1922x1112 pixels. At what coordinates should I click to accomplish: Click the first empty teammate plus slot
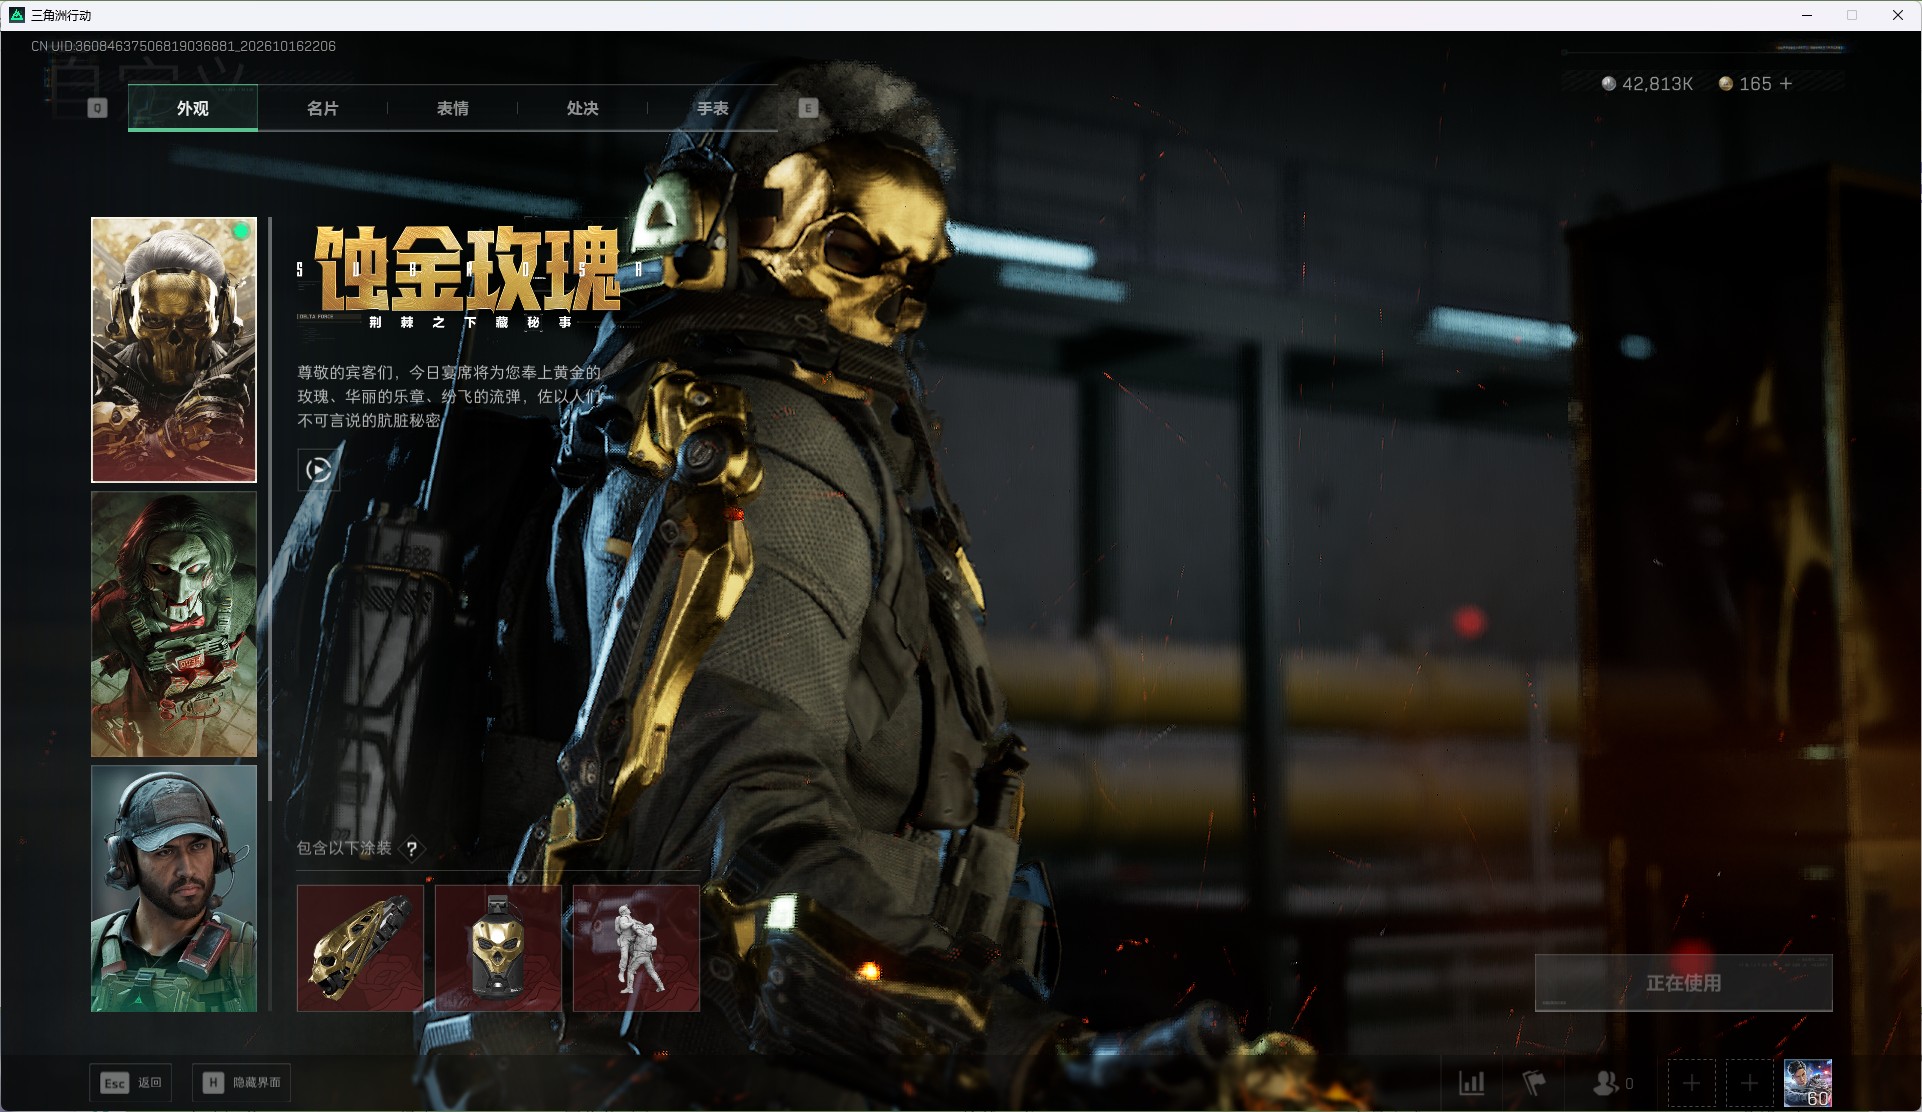[1691, 1083]
